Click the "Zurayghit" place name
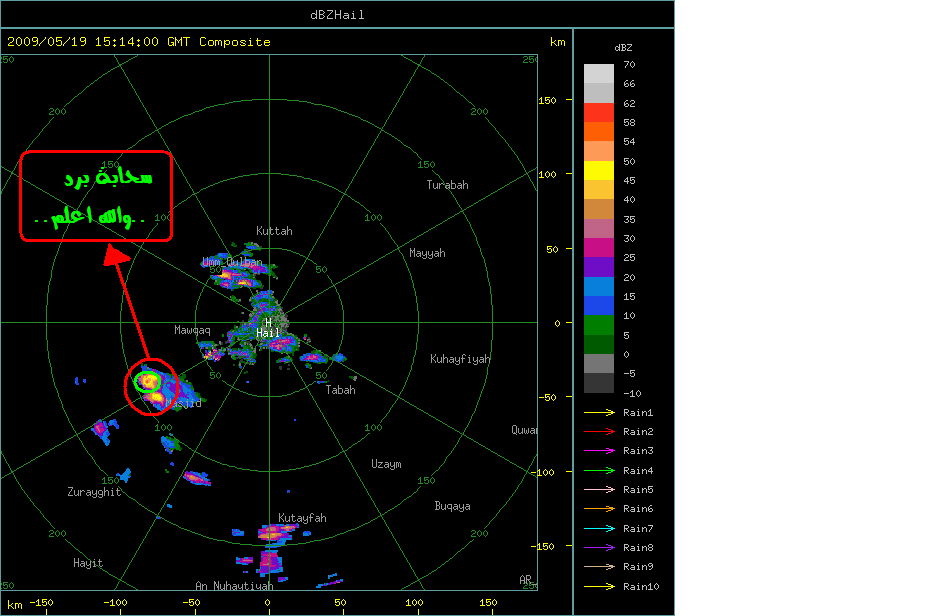 coord(94,492)
